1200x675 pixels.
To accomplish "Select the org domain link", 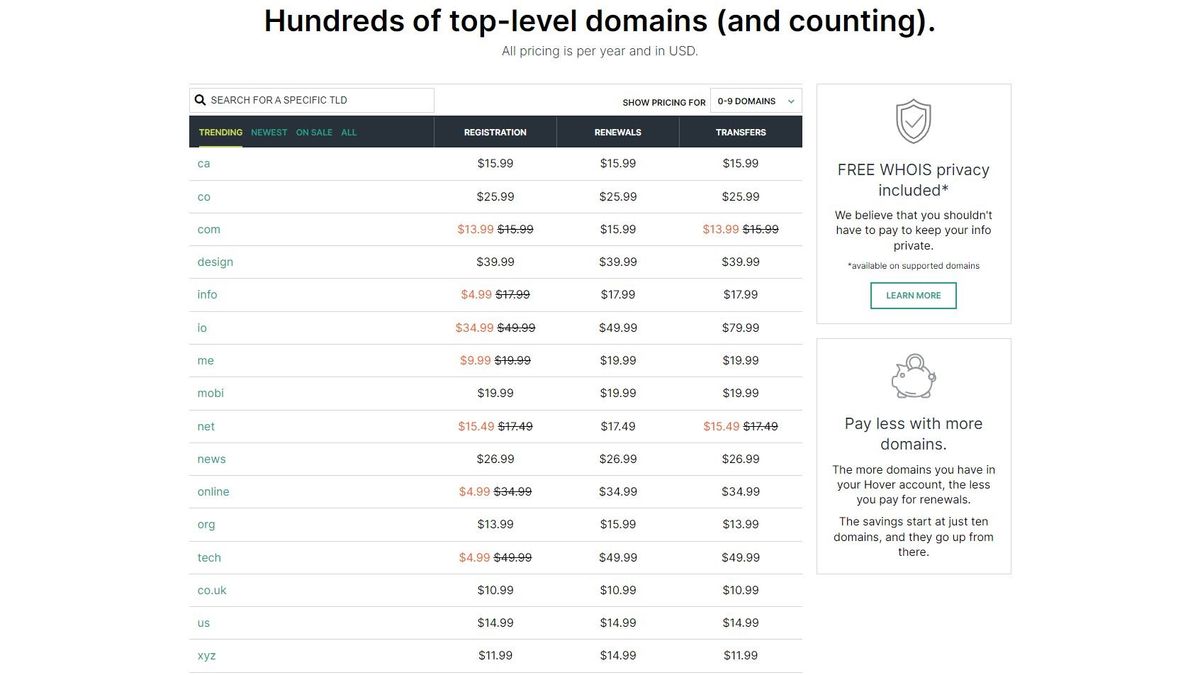I will point(206,524).
